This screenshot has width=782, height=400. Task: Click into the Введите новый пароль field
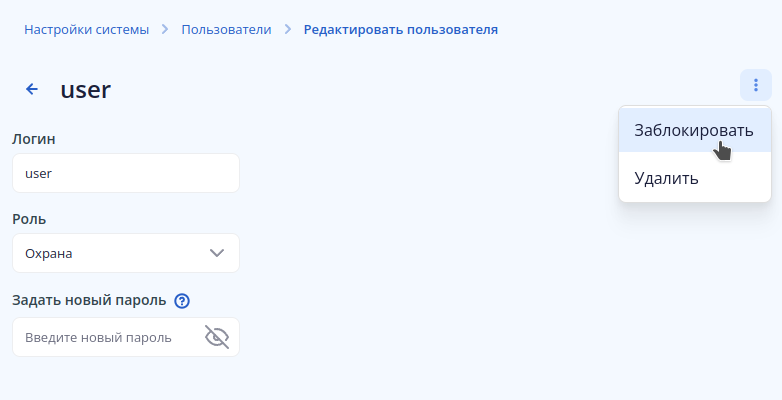[x=105, y=338]
